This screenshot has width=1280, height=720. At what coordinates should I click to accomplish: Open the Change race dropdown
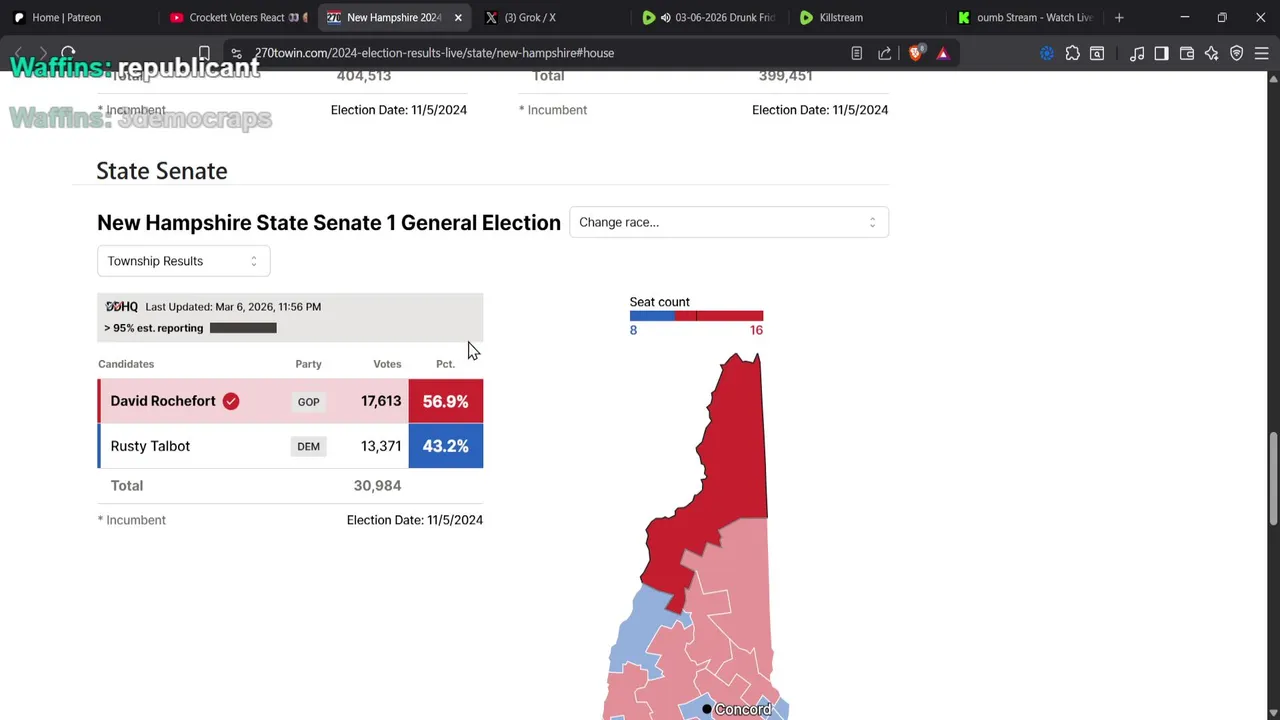[x=728, y=222]
